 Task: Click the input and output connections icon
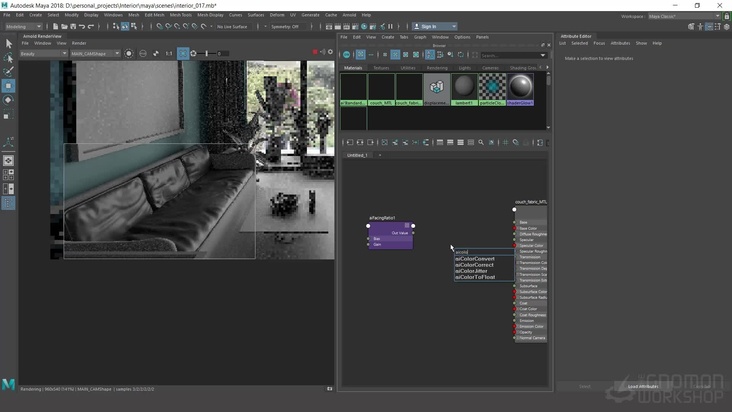coord(360,142)
